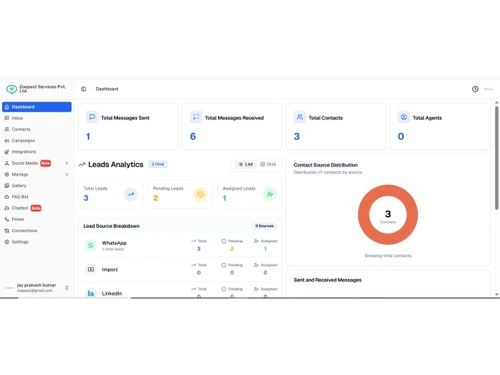Click the Sources count badge
This screenshot has height=375, width=500.
264,226
